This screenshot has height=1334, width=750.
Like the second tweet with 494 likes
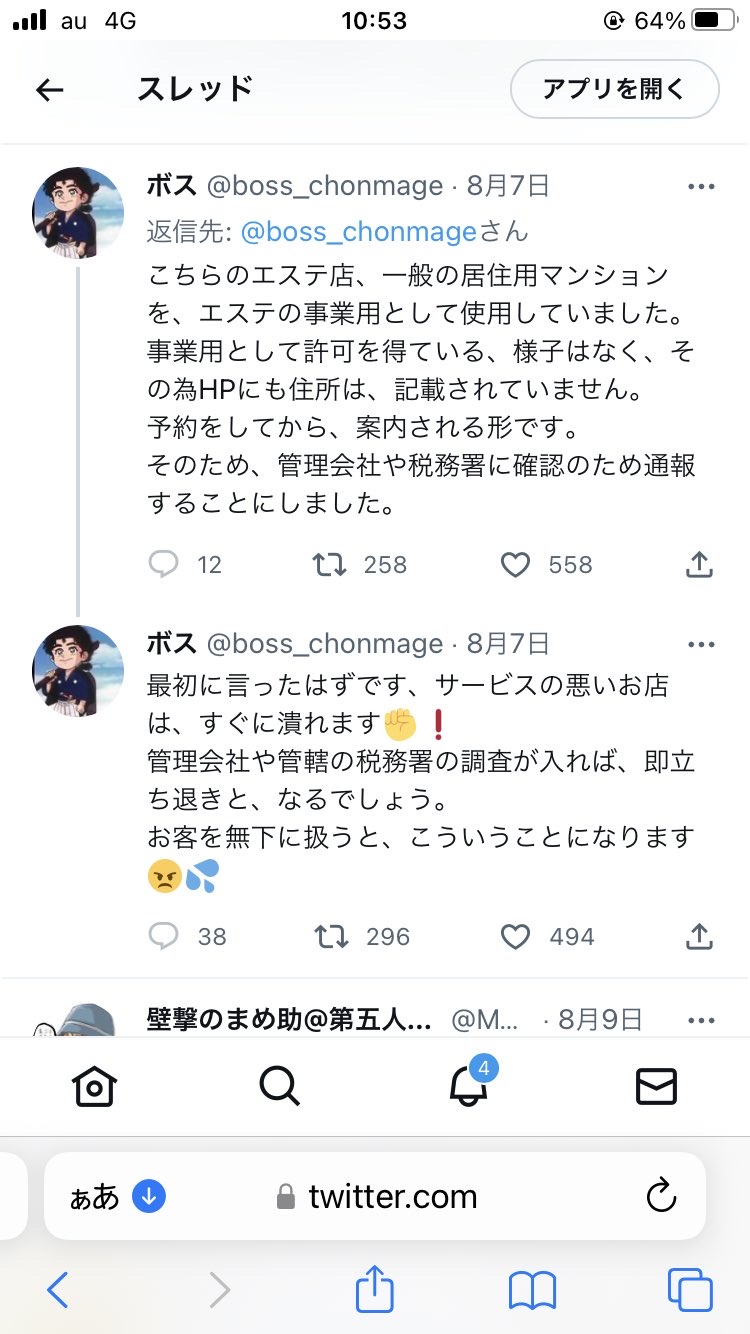[515, 937]
